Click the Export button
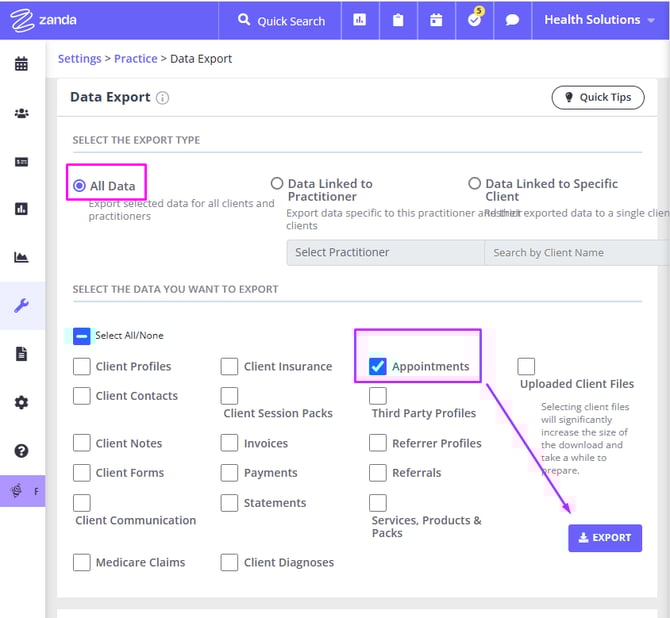The image size is (670, 618). point(604,538)
